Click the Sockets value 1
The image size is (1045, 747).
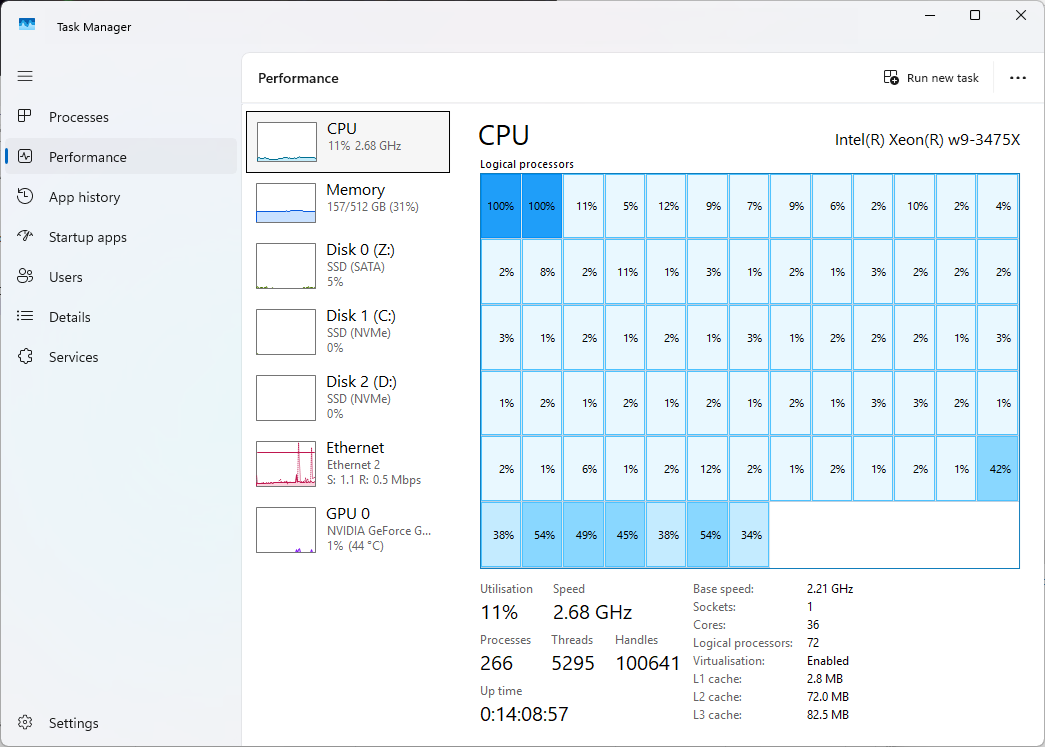pos(810,607)
